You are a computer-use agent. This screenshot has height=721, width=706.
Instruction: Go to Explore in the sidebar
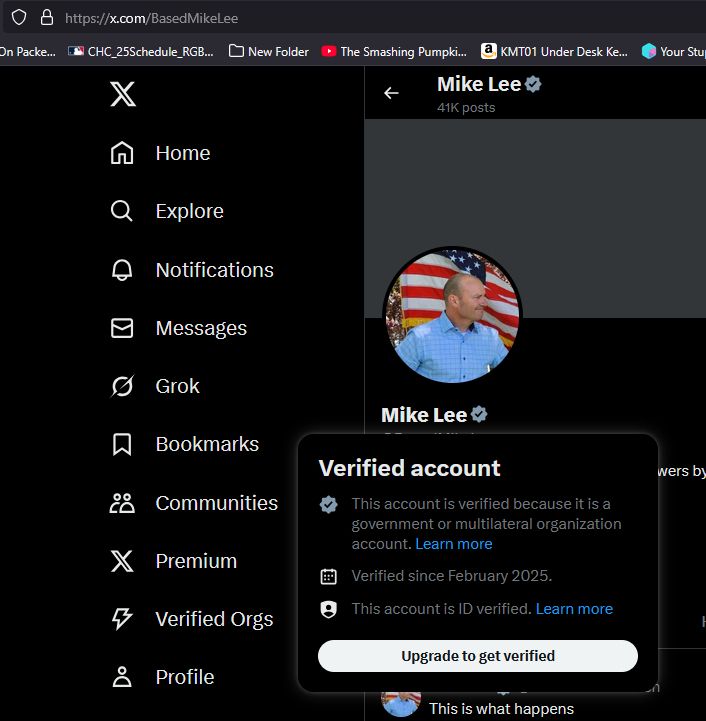pyautogui.click(x=167, y=211)
